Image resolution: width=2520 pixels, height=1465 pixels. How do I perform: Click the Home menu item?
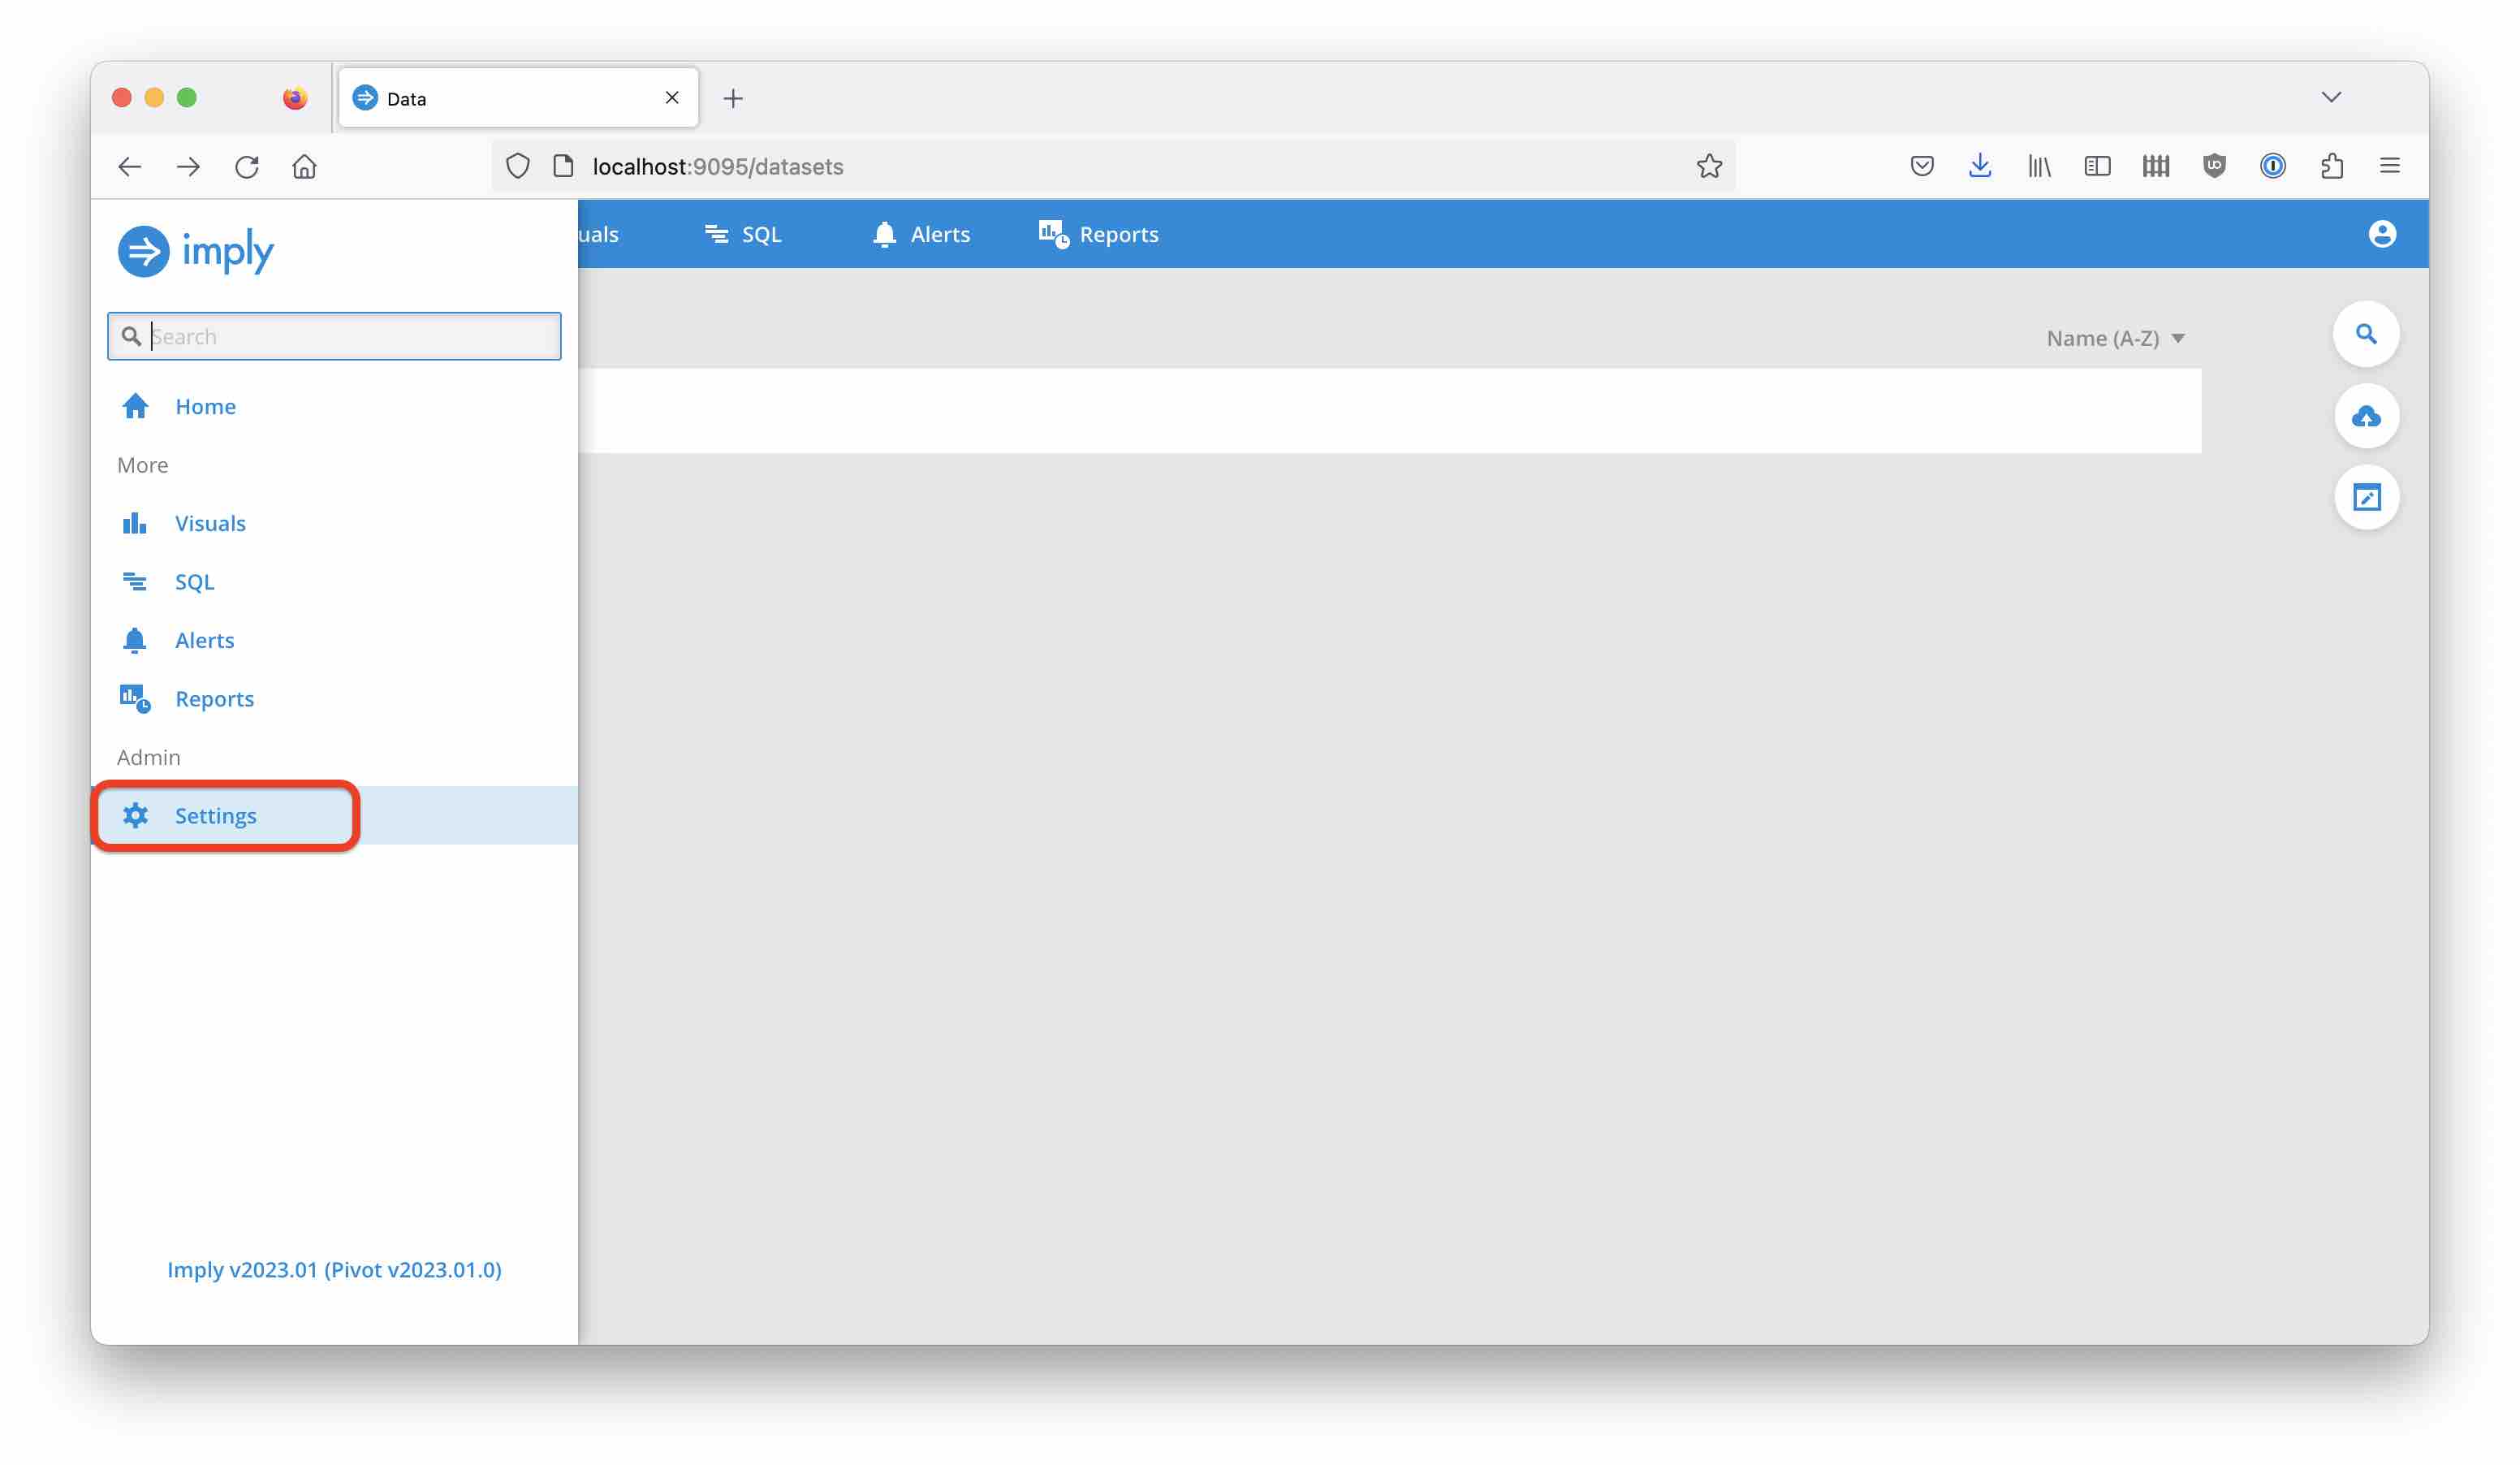205,404
